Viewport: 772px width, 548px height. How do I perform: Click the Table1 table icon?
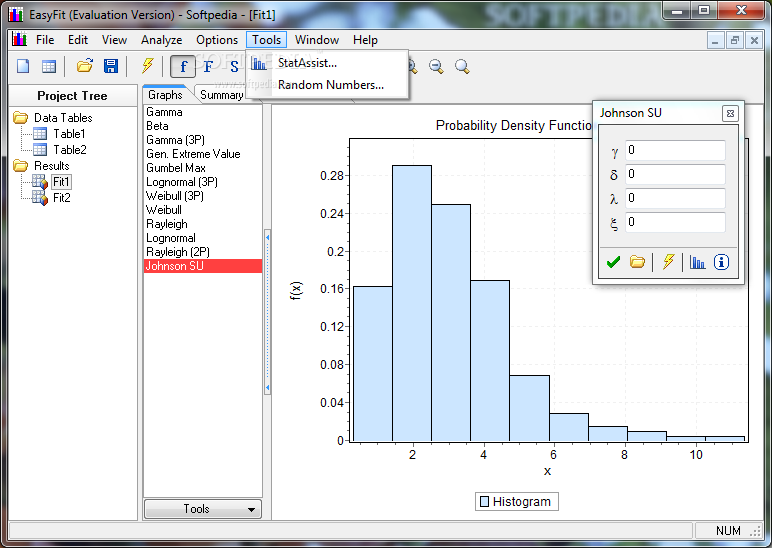click(x=40, y=133)
